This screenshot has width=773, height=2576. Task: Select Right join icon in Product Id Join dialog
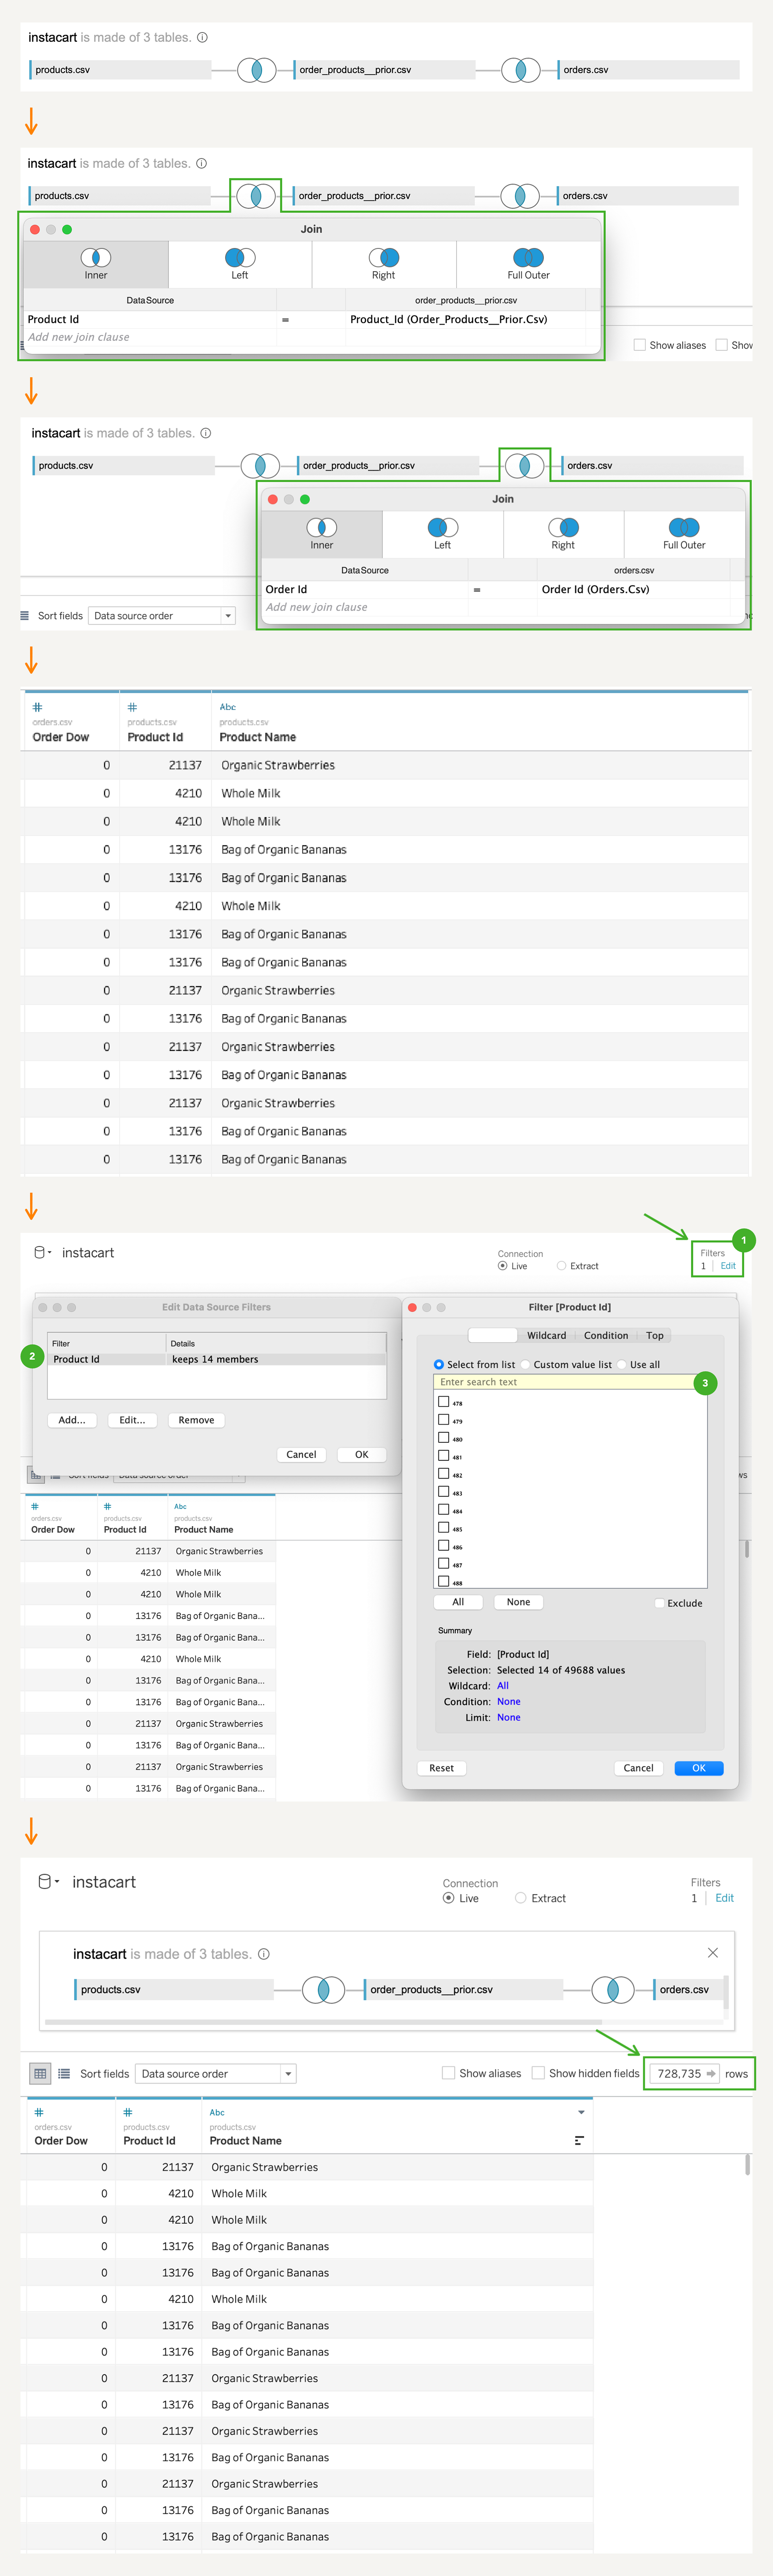pyautogui.click(x=384, y=258)
